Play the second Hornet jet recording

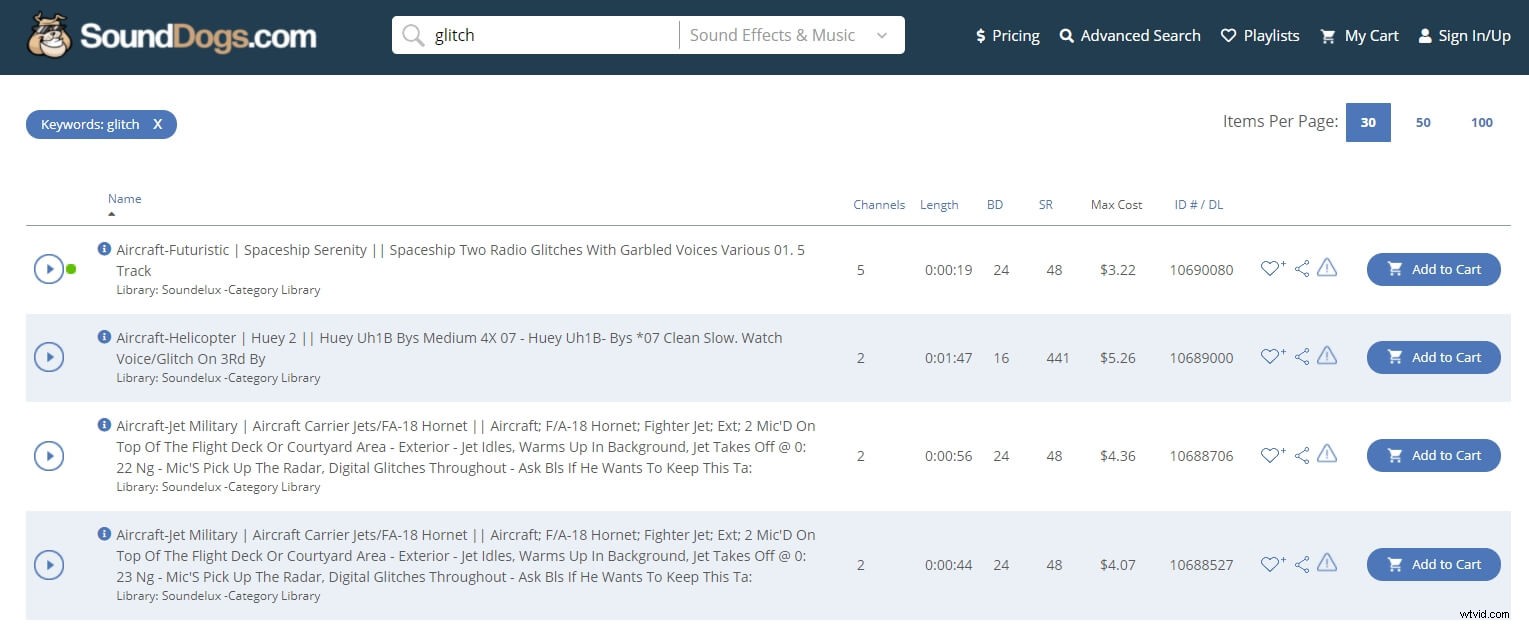click(x=48, y=564)
